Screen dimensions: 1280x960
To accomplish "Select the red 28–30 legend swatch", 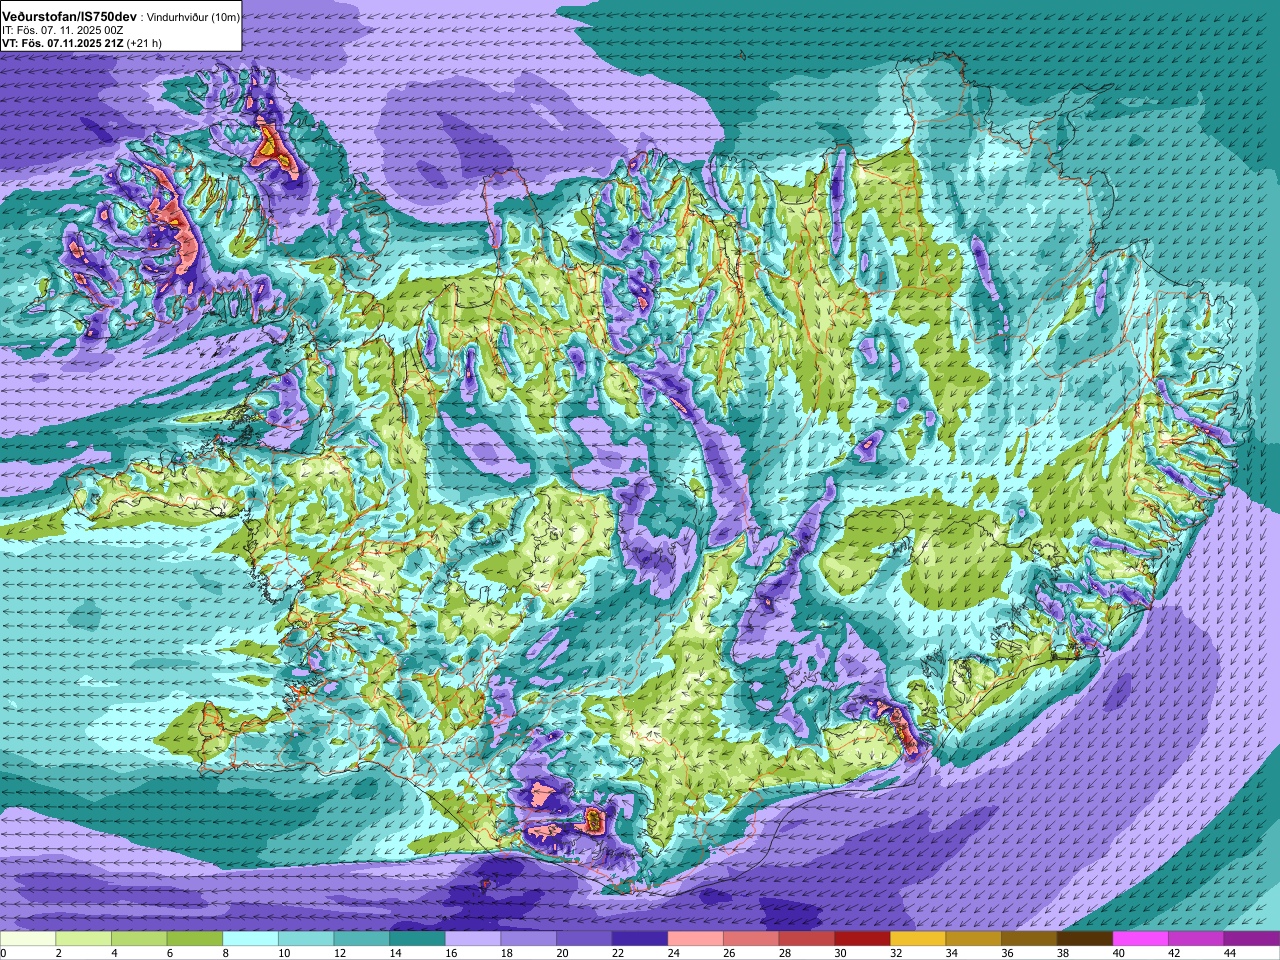I will [807, 939].
